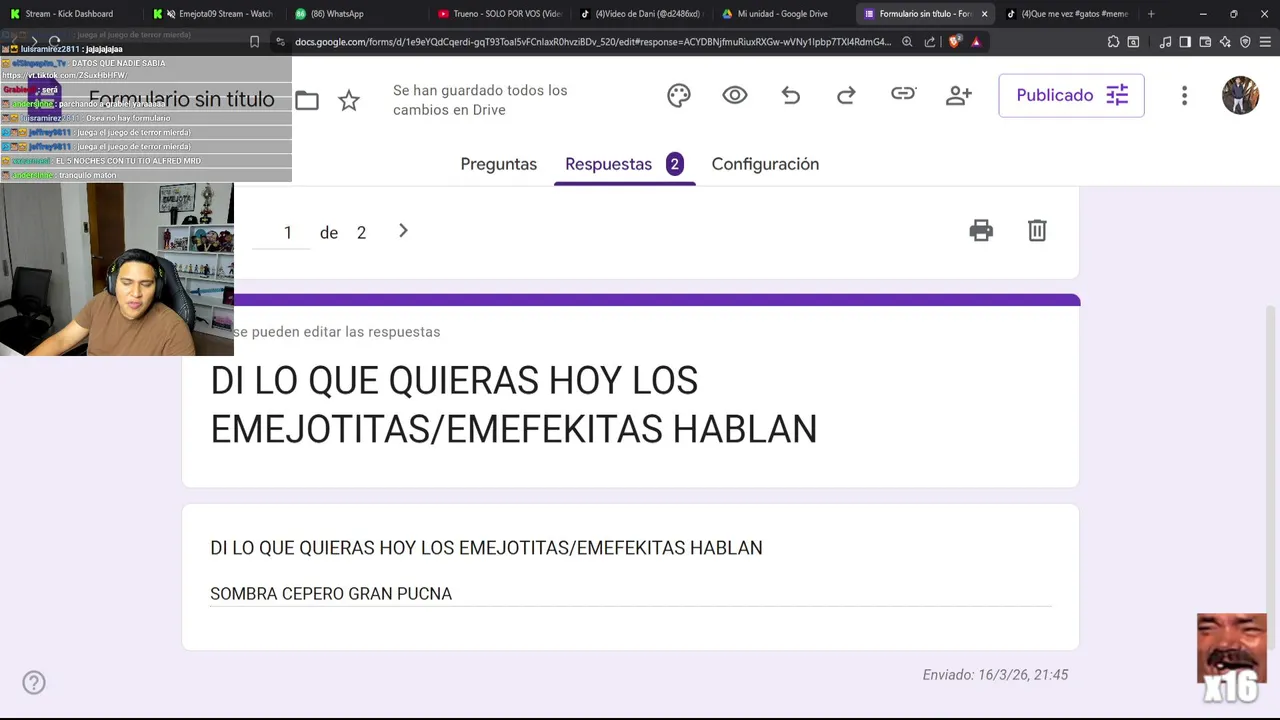This screenshot has width=1280, height=720.
Task: Switch to WhatsApp browser tab
Action: pos(355,14)
